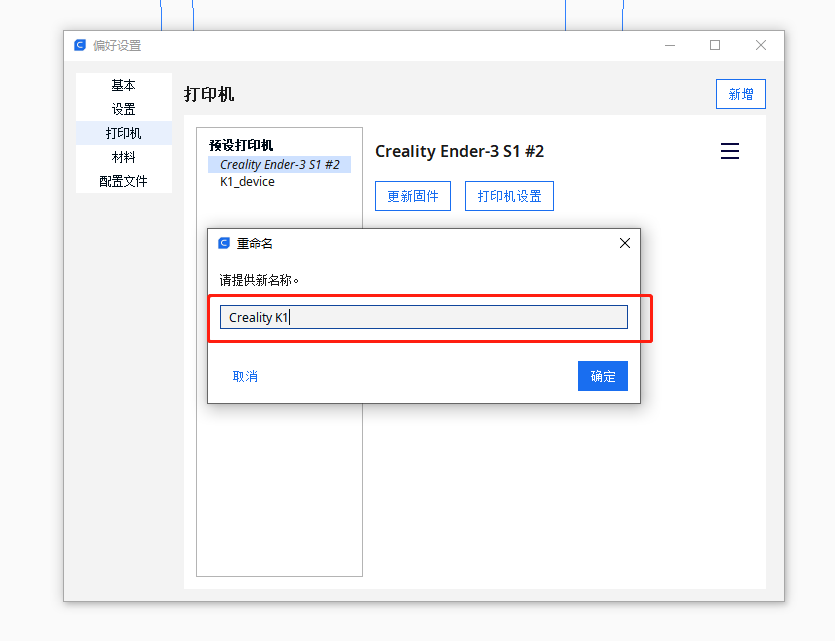Cancel rename with 取消 button

point(245,376)
